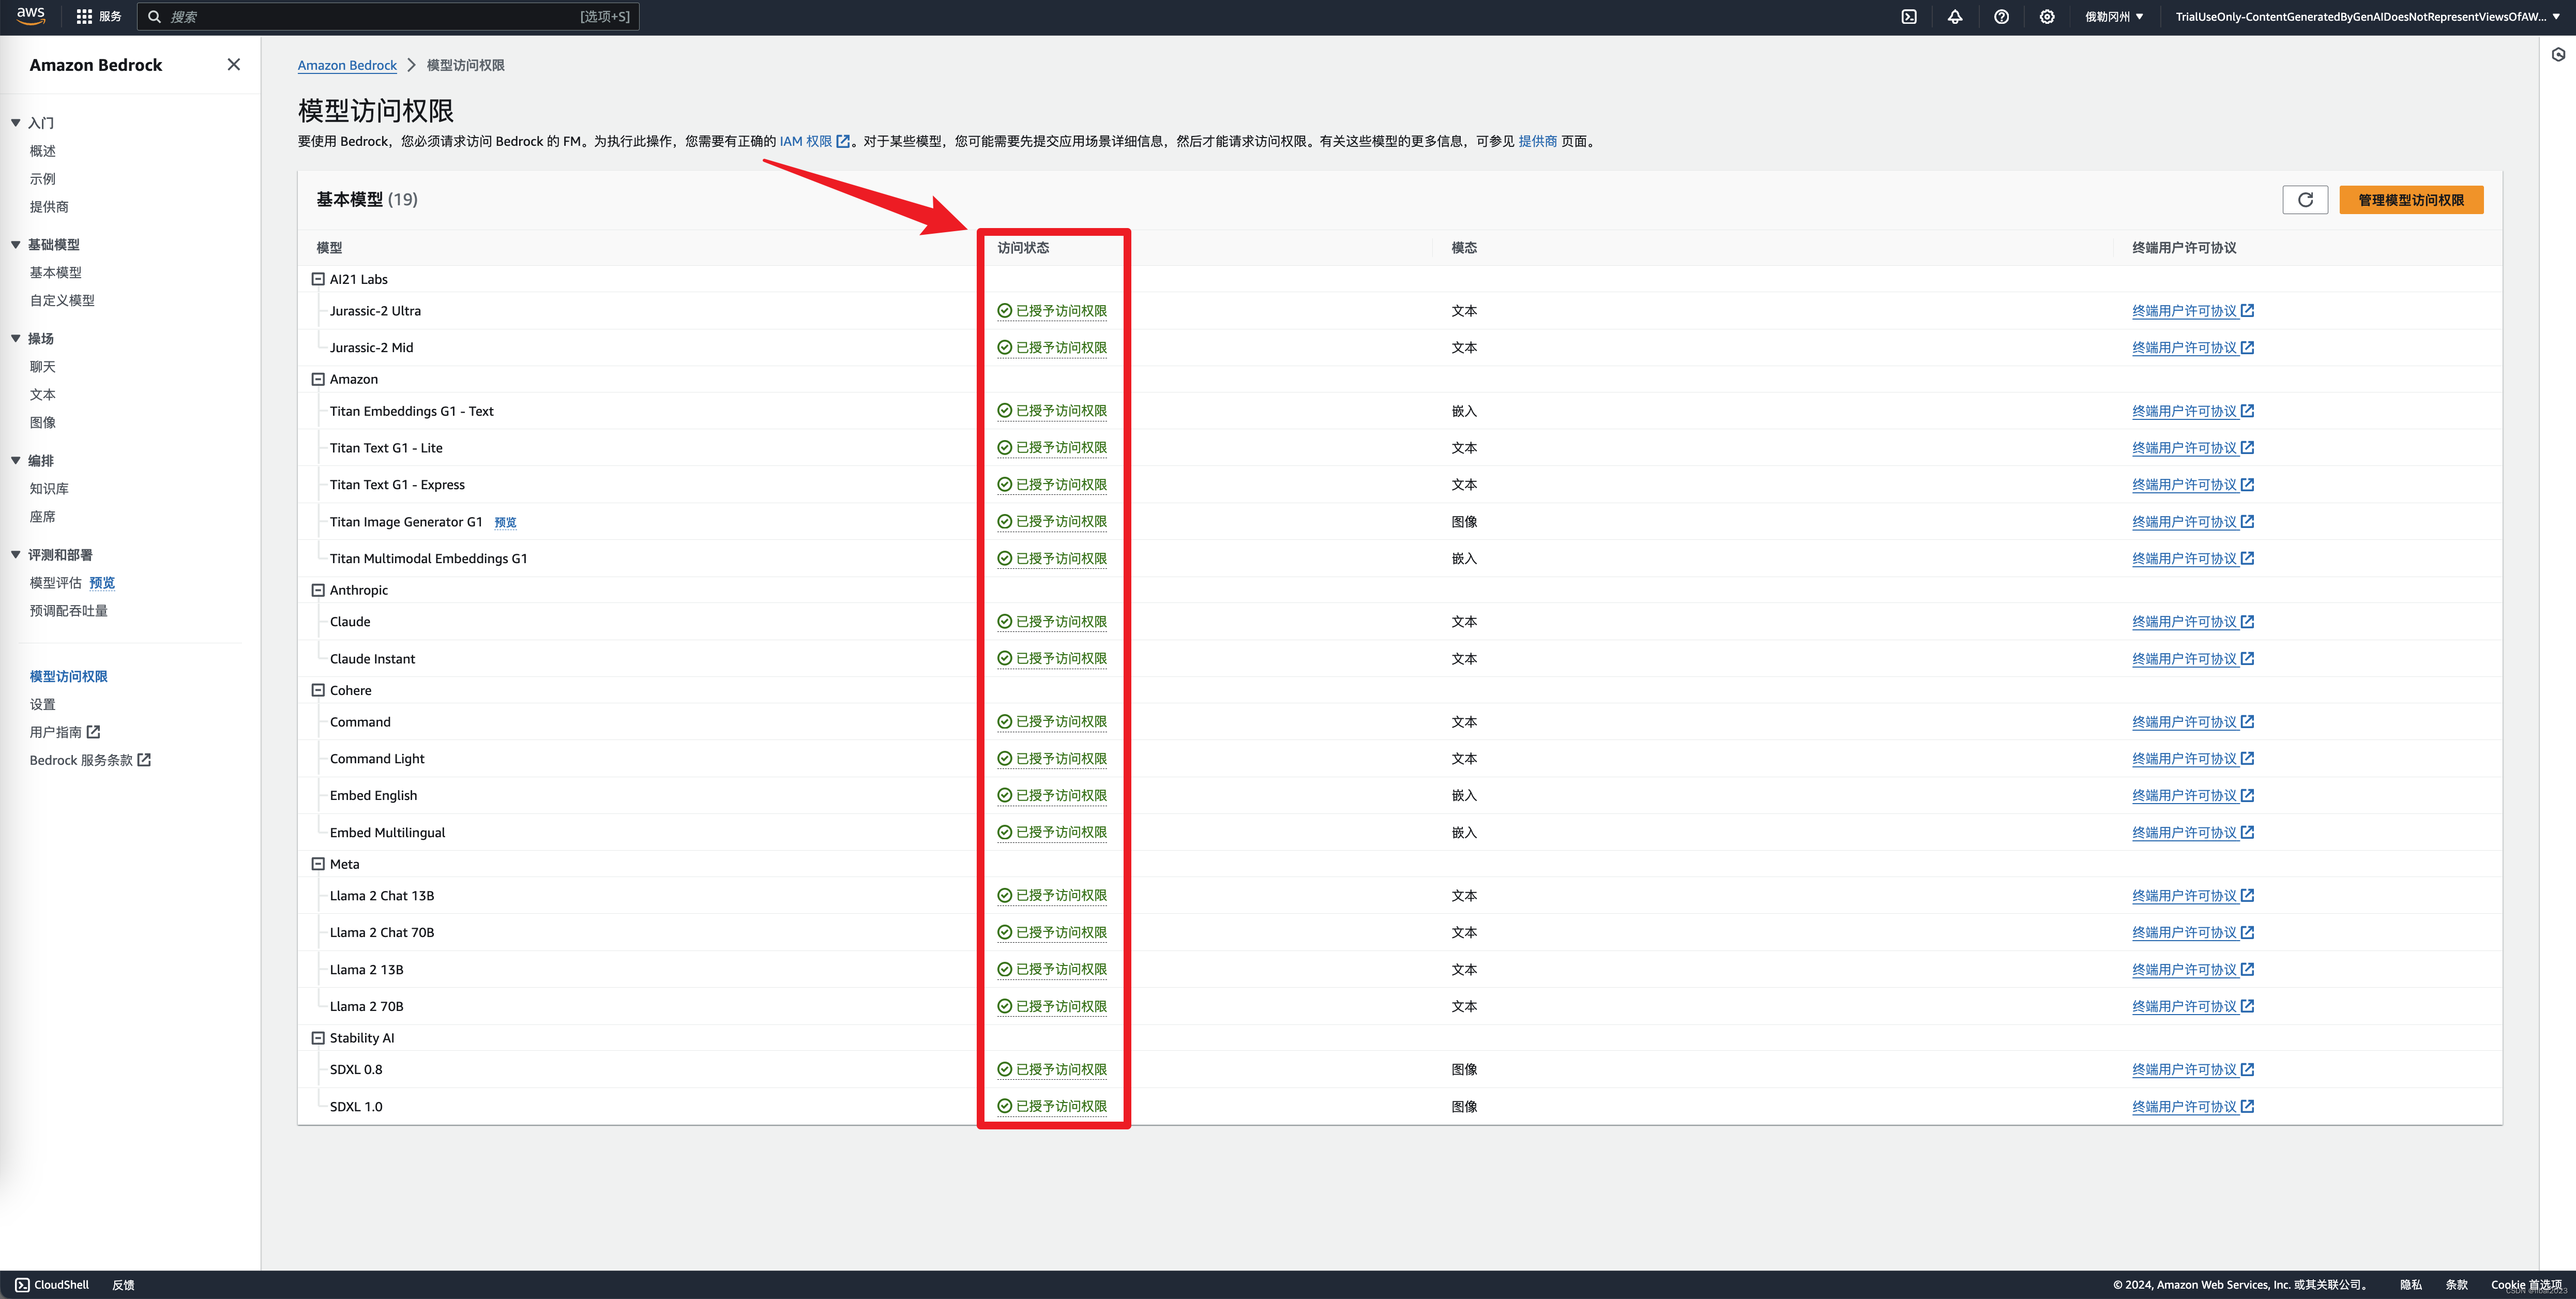This screenshot has width=2576, height=1299.
Task: Open the IAM permissions link
Action: click(x=814, y=141)
